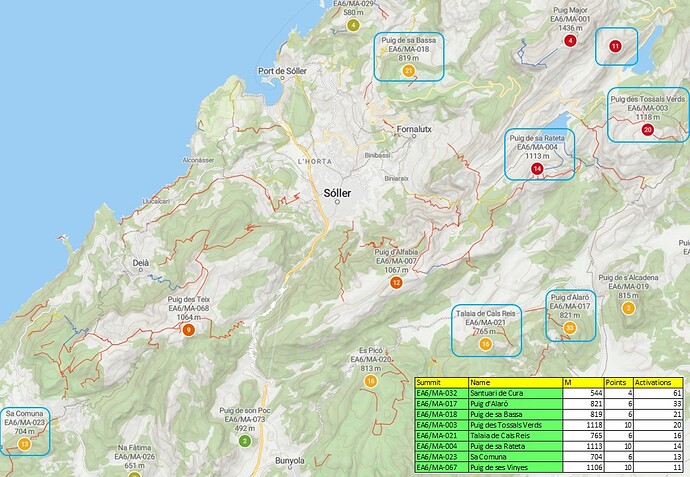Click the Sa Comuna marker numbered 13
This screenshot has height=477, width=690.
point(24,444)
